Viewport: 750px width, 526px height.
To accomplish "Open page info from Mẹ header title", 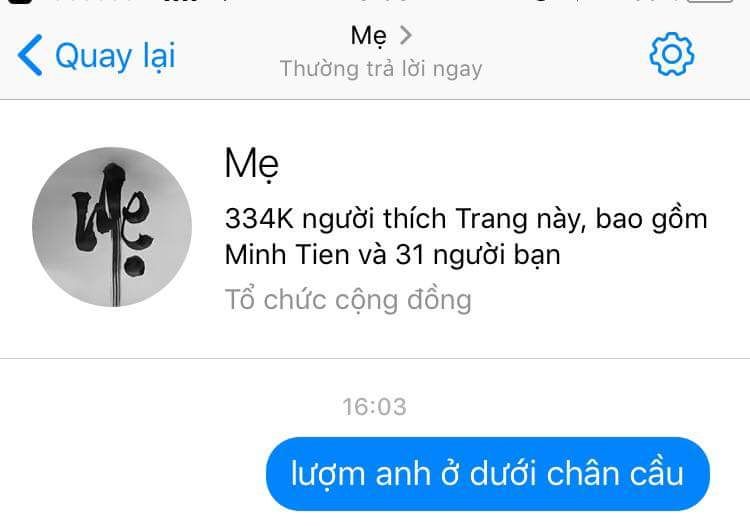I will [368, 36].
